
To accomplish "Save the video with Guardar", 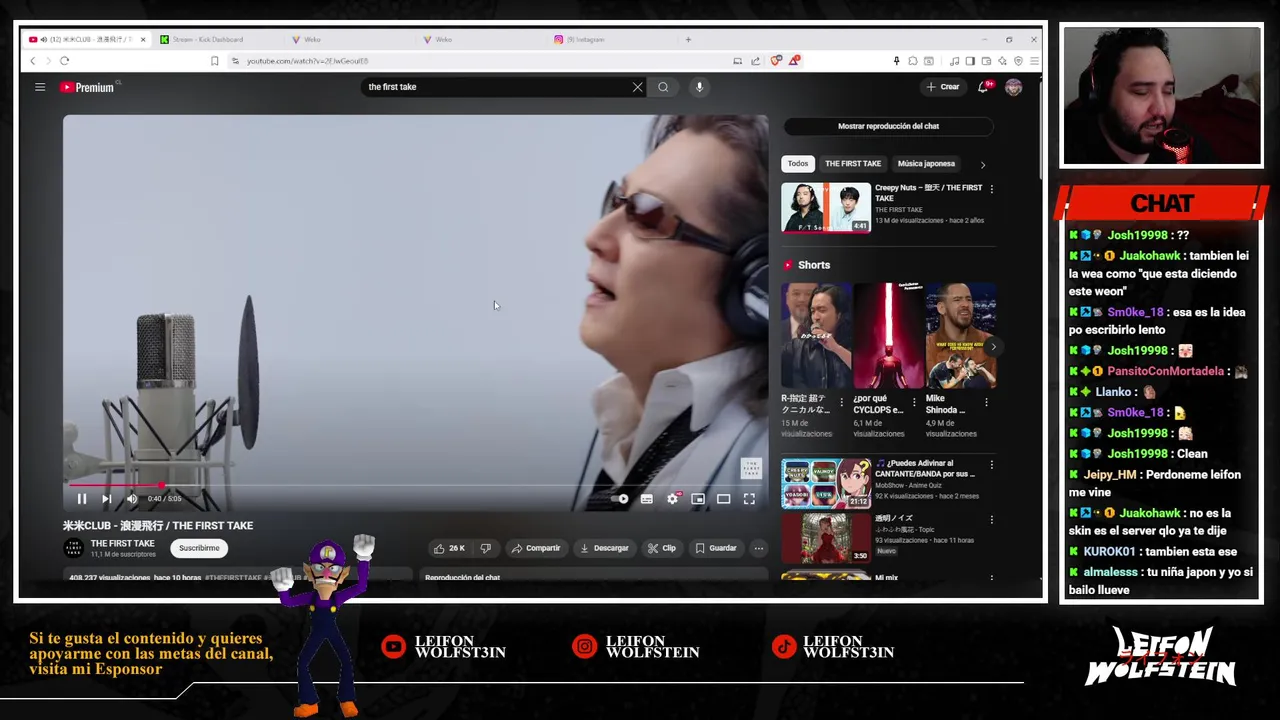I will tap(716, 548).
